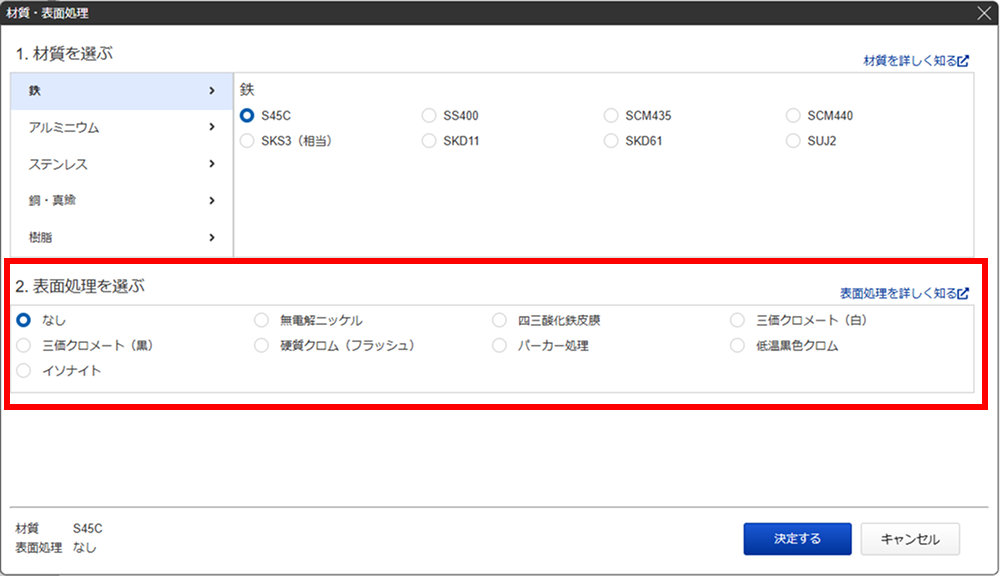Expand chevron next to 銅・真鍮
Viewport: 1000px width, 576px height.
[x=212, y=200]
